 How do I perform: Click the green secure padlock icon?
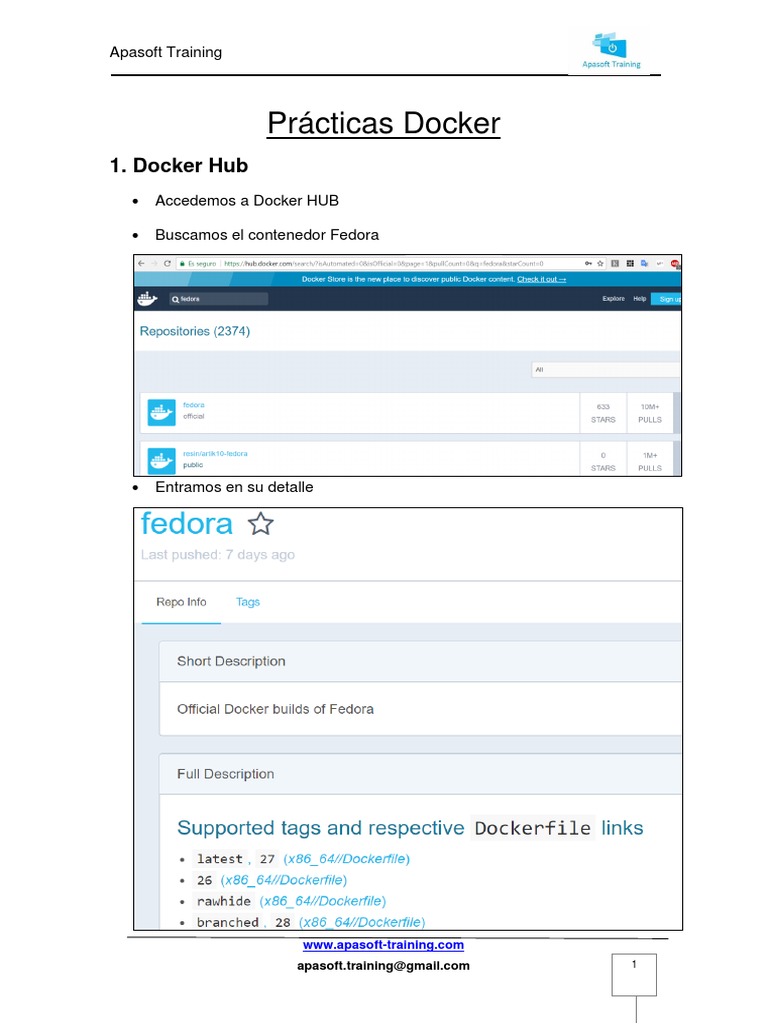pos(182,263)
